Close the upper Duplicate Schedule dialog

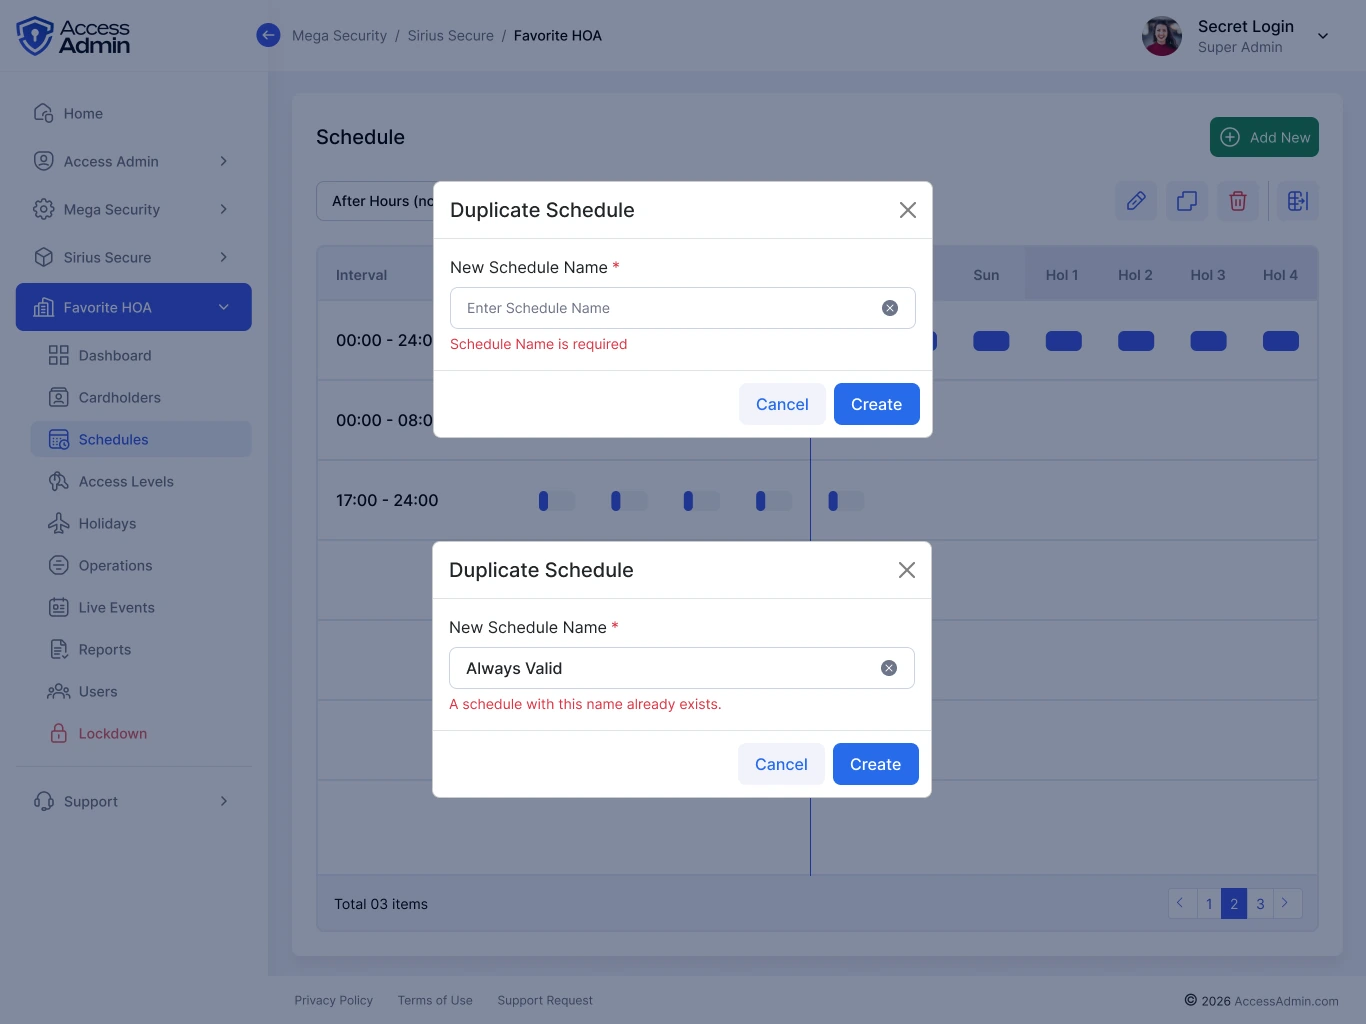(x=908, y=210)
